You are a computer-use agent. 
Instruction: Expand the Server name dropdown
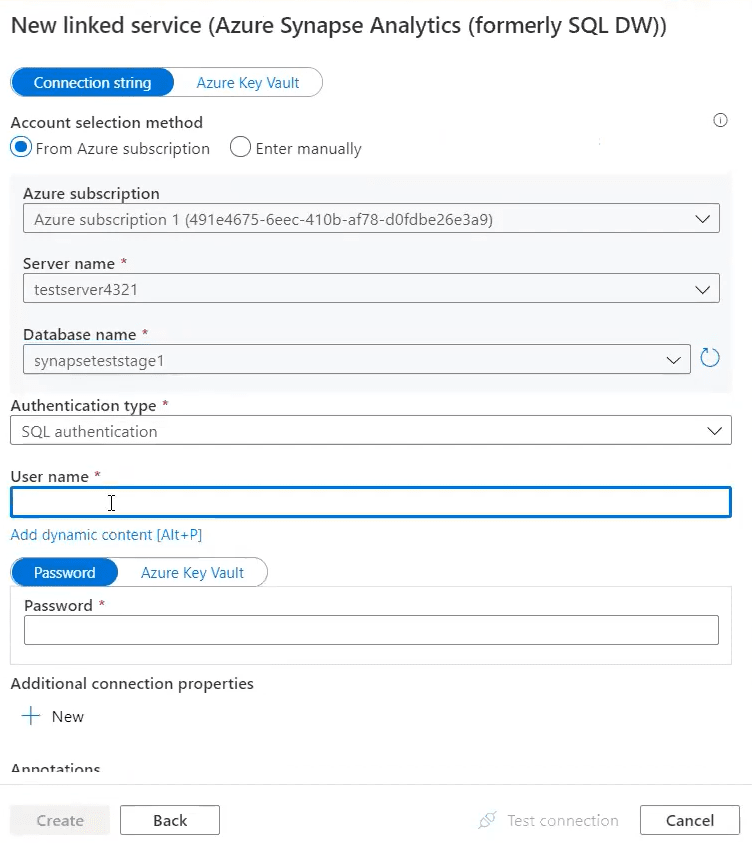371,289
